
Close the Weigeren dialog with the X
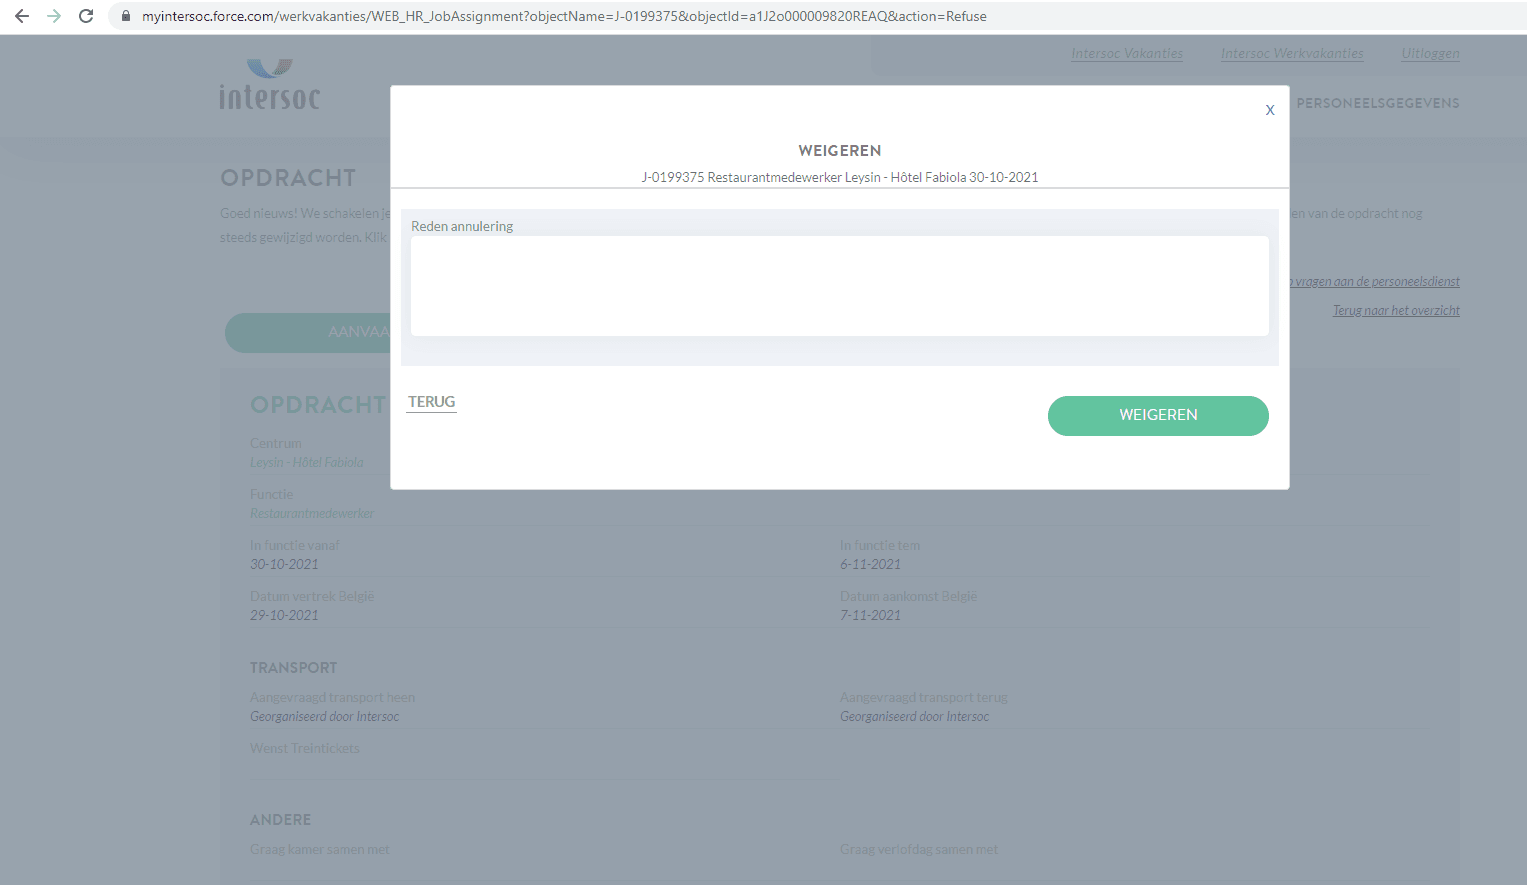(x=1270, y=110)
